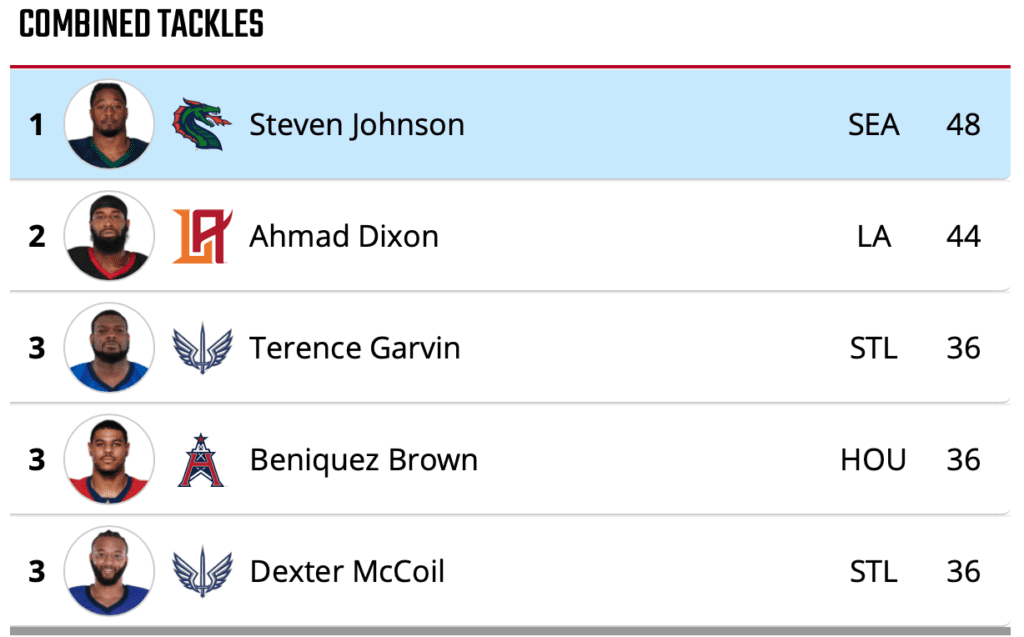Image resolution: width=1024 pixels, height=637 pixels.
Task: Open Ahmad Dixon's player headshot
Action: coord(109,237)
